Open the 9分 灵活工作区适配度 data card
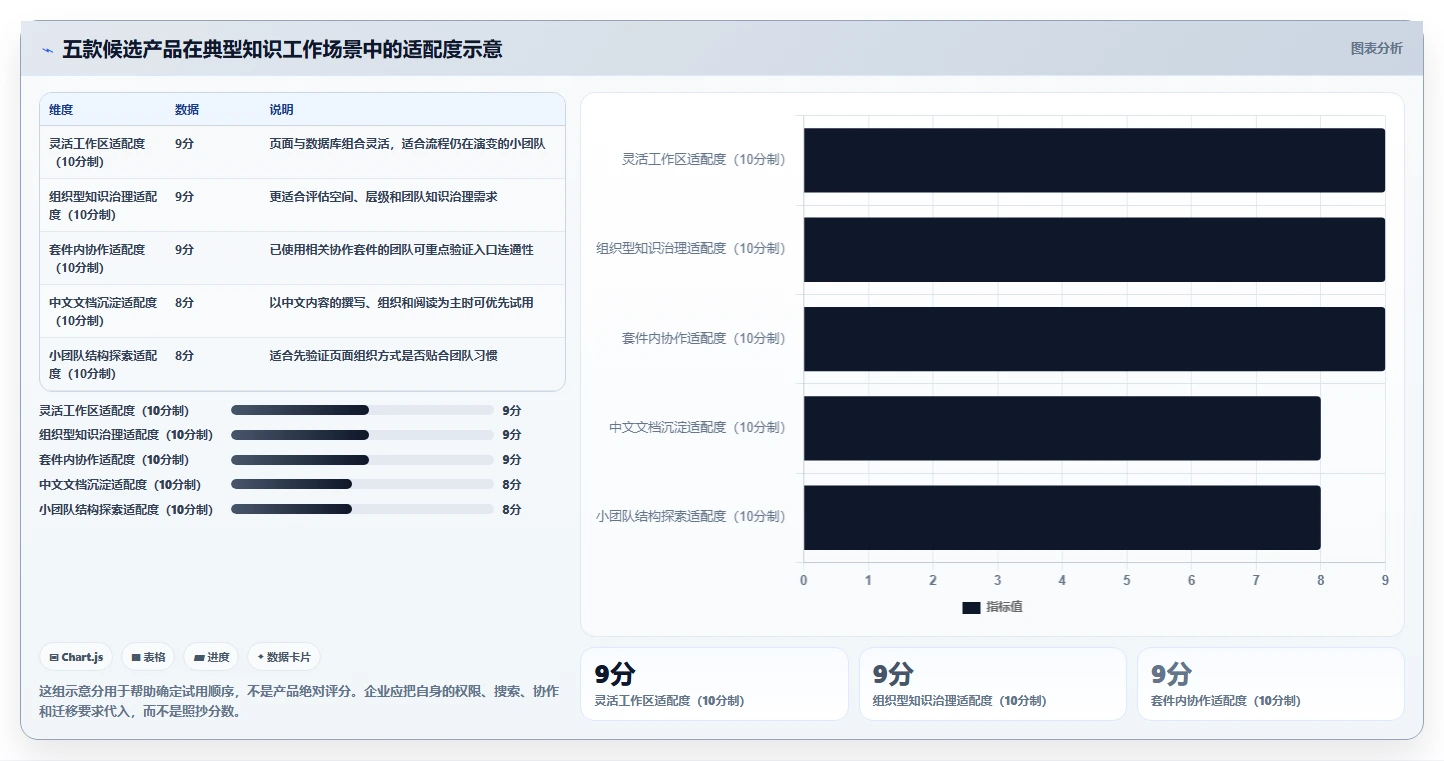This screenshot has width=1444, height=761. 714,684
